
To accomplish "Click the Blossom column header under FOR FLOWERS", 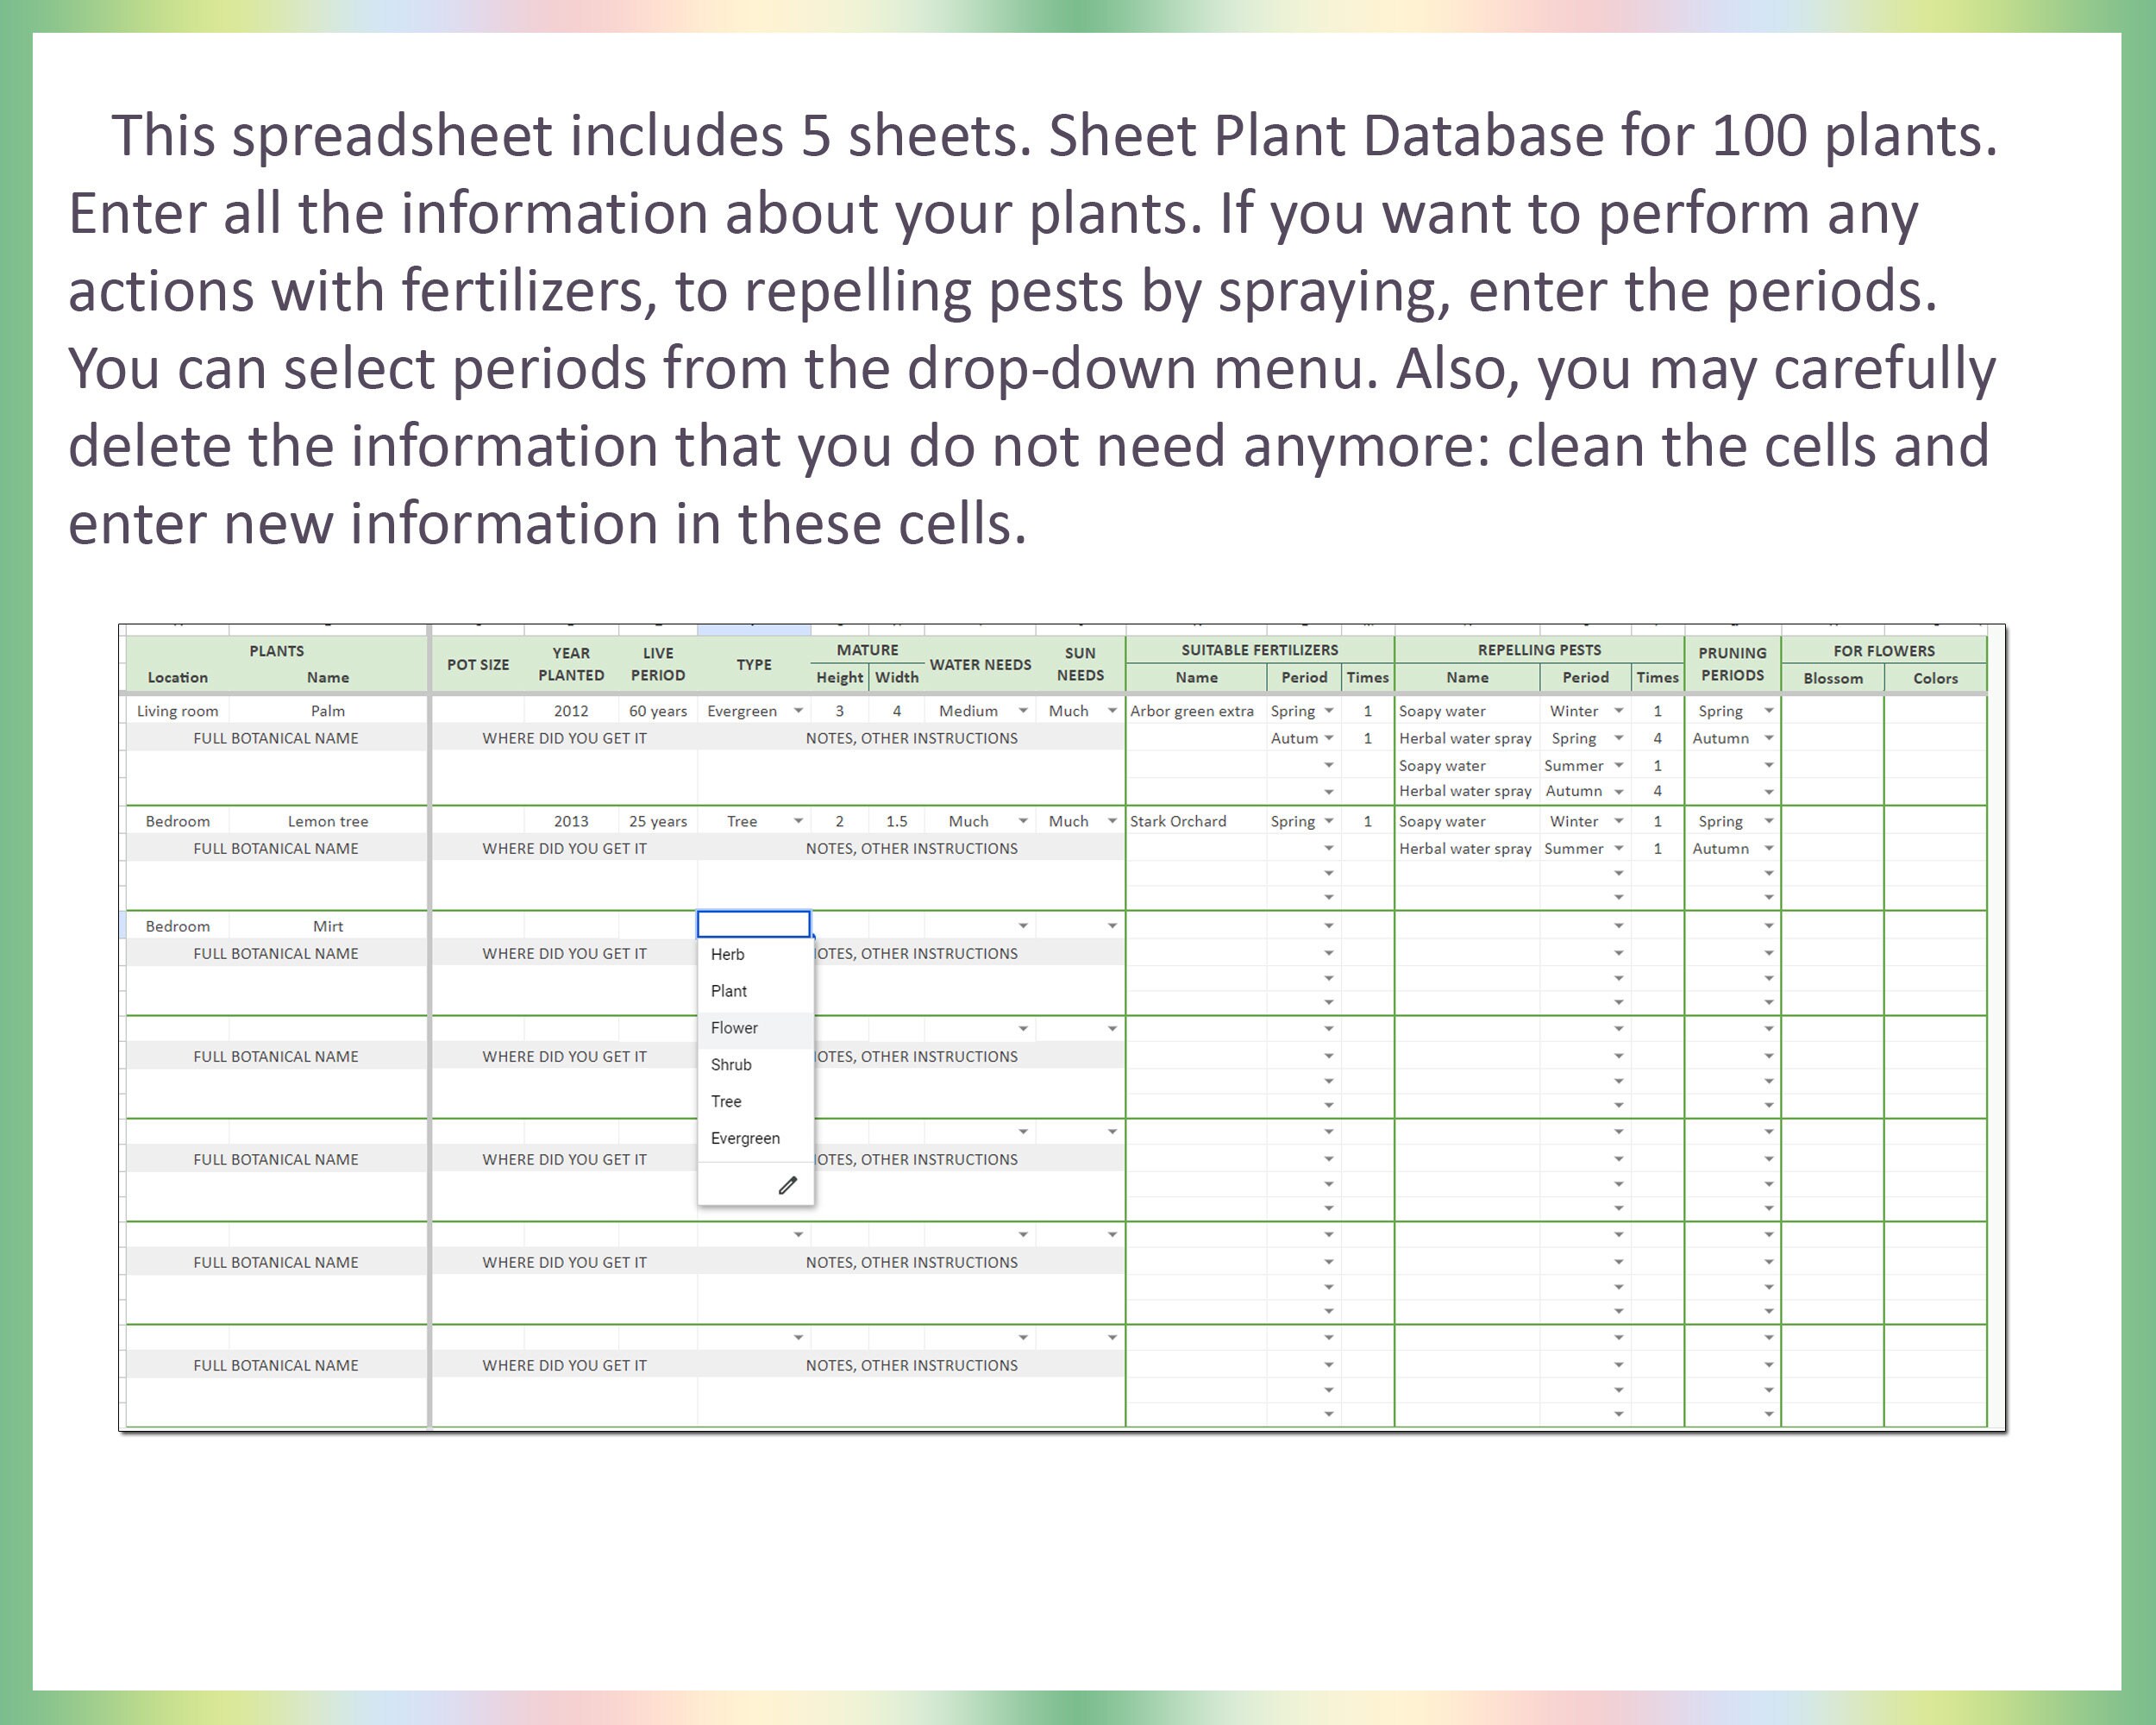I will click(1836, 678).
